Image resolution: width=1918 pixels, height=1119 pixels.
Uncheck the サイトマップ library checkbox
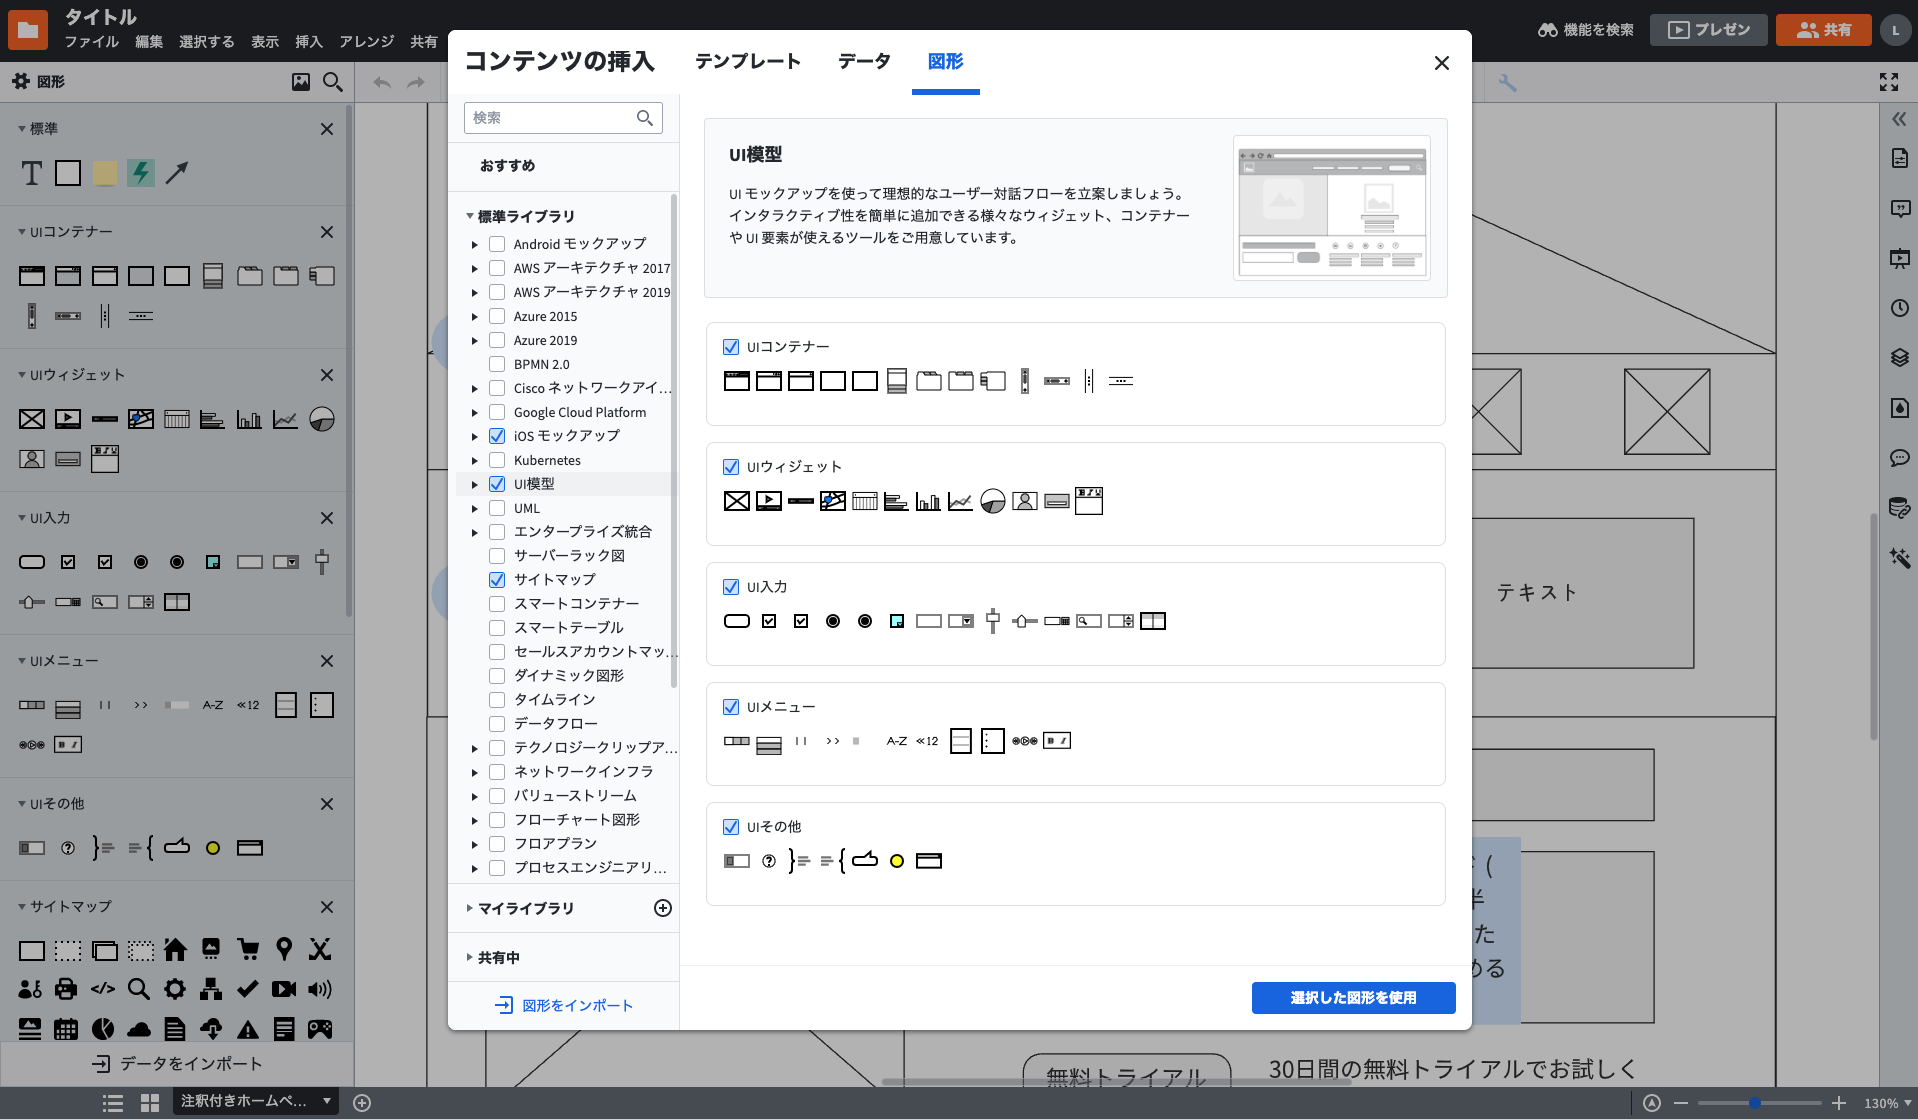pos(497,580)
